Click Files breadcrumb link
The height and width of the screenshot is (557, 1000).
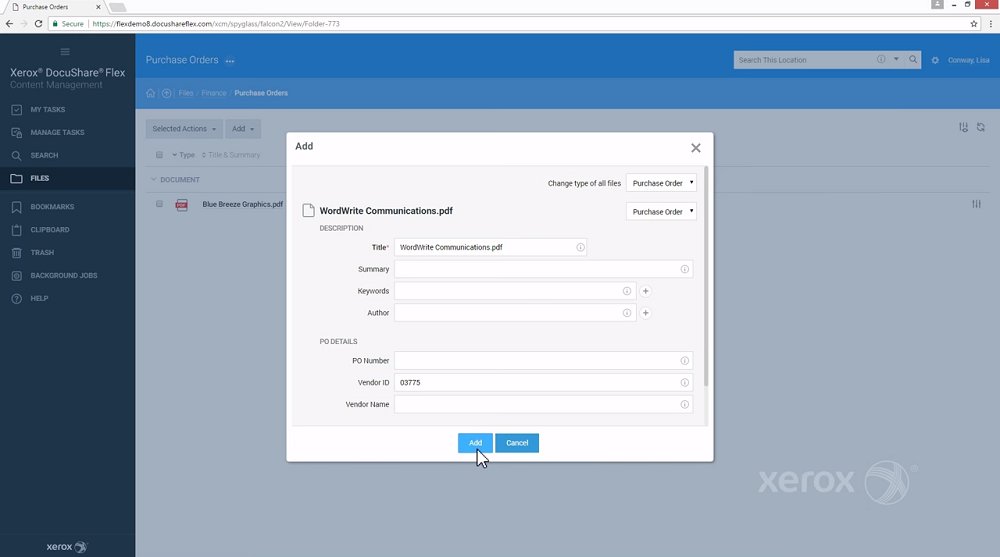pyautogui.click(x=186, y=93)
